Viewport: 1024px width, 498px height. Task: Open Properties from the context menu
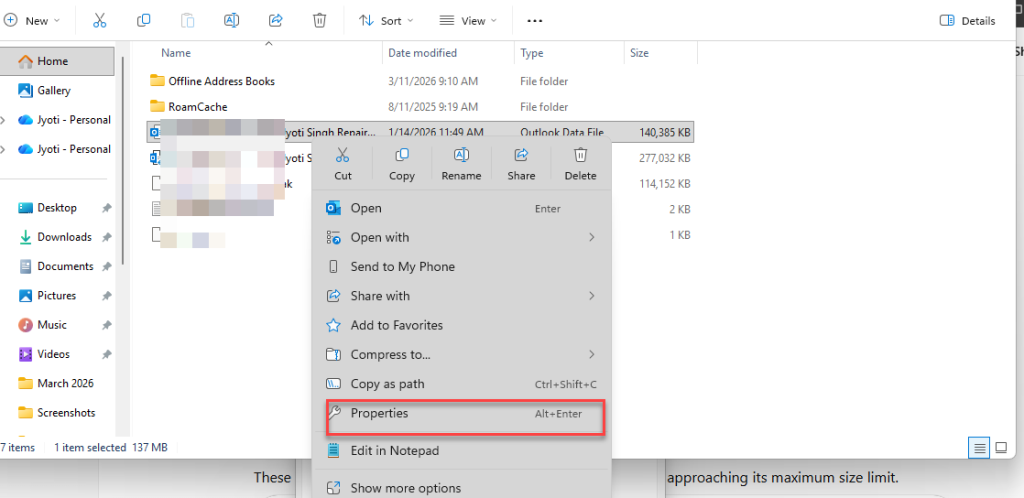[x=462, y=413]
